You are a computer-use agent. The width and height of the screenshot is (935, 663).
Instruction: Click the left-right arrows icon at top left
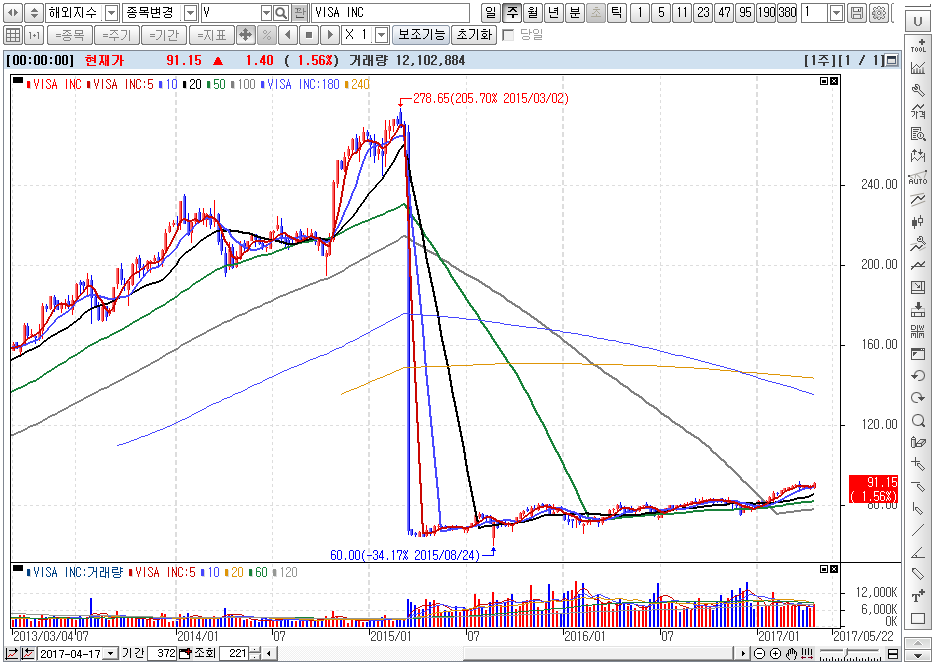pyautogui.click(x=13, y=13)
